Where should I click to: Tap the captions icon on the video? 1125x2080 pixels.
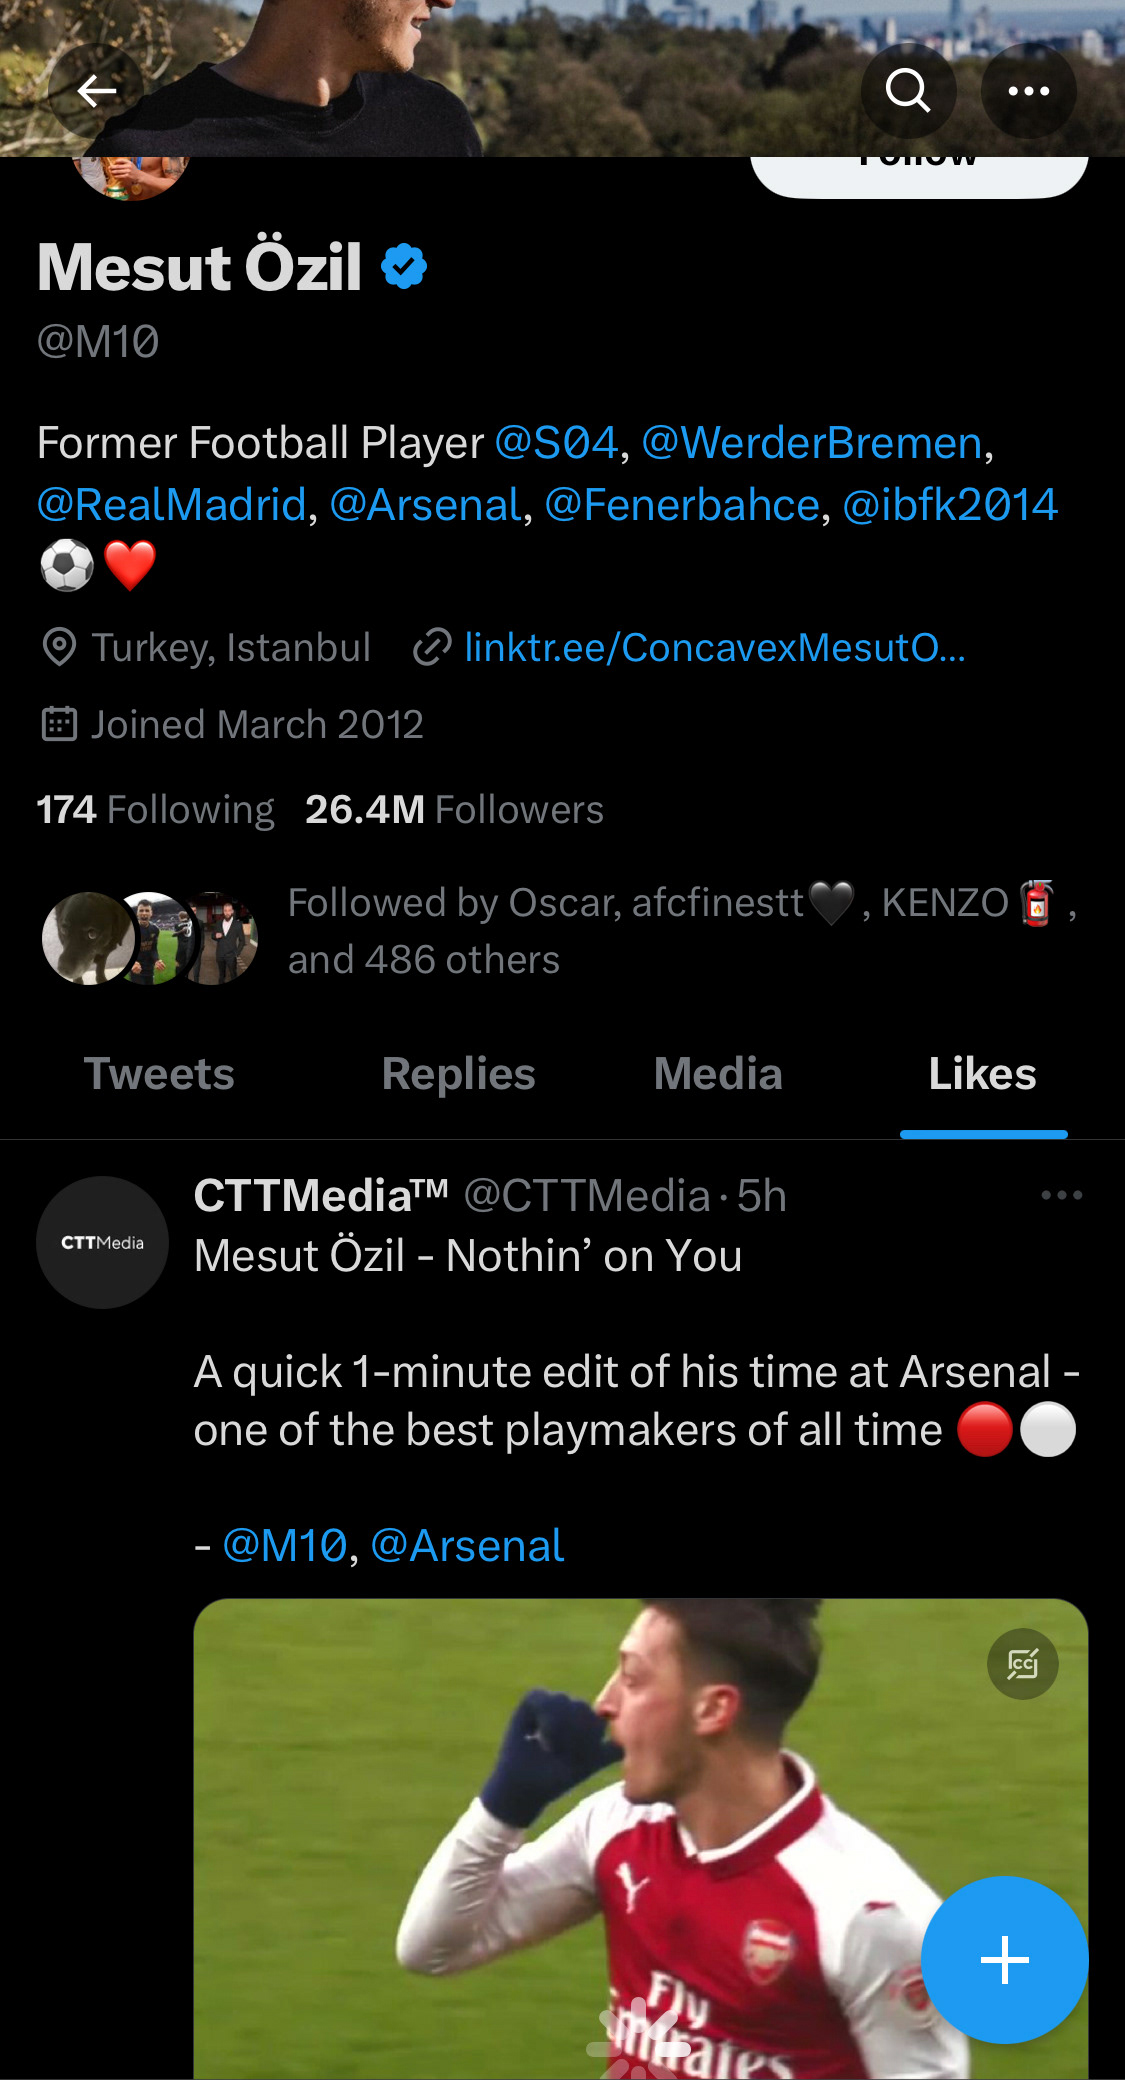pos(1022,1664)
